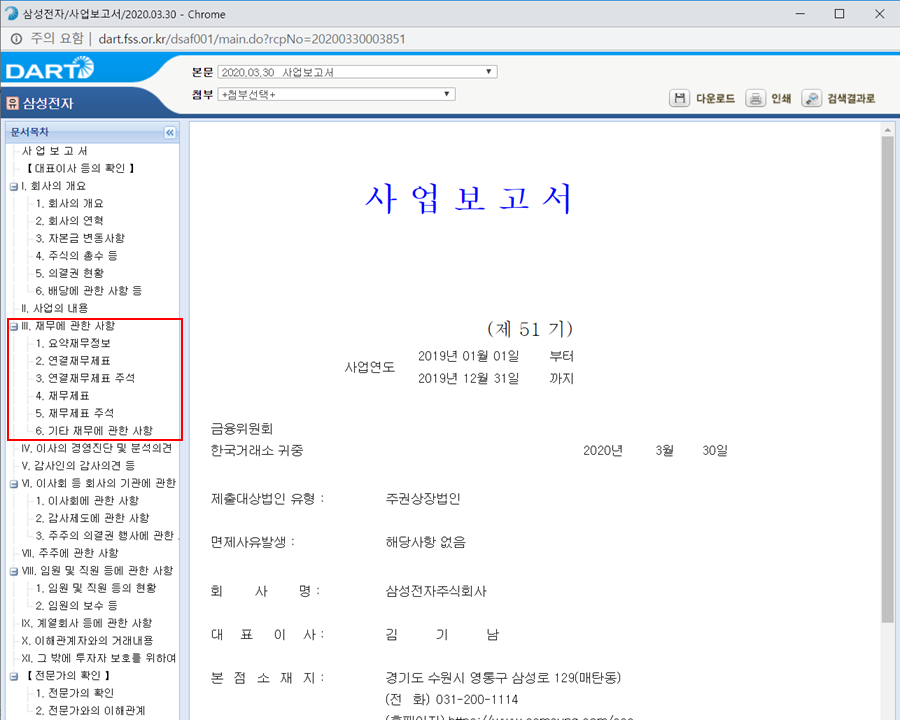The height and width of the screenshot is (720, 900).
Task: Select 6. 기타 재무에 관한 사항
Action: pos(94,431)
